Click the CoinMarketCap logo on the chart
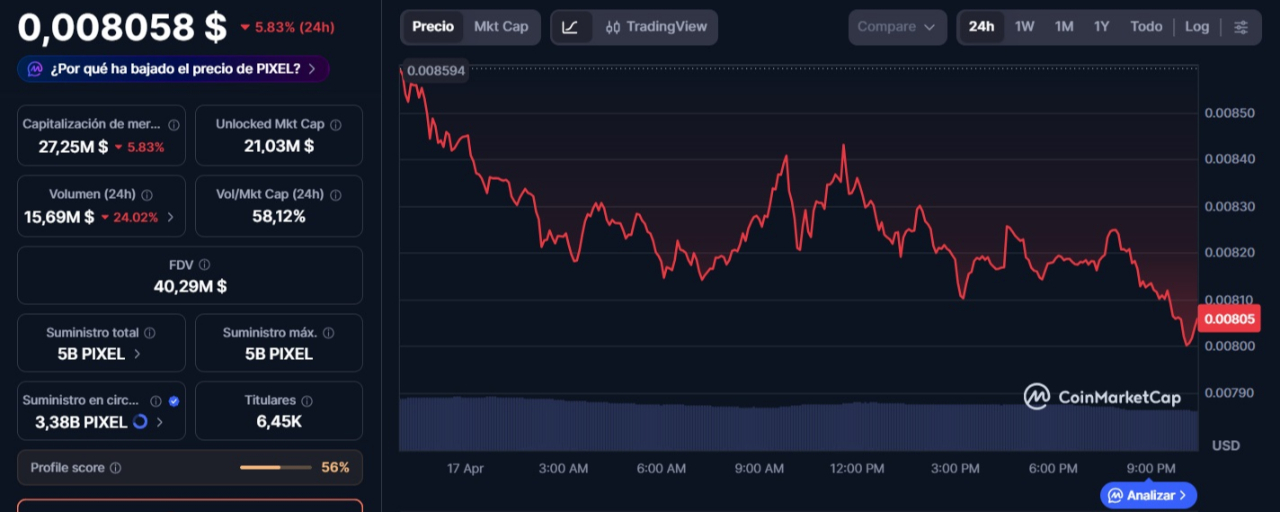This screenshot has width=1280, height=512. [1102, 397]
